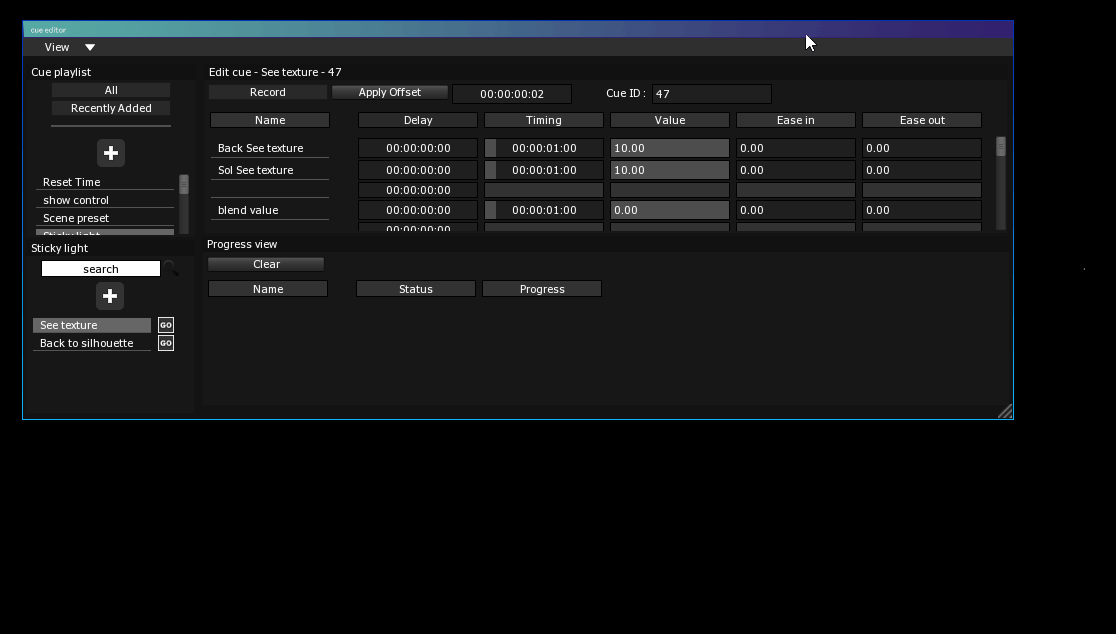Image resolution: width=1116 pixels, height=634 pixels.
Task: Show All cue playlists
Action: click(111, 90)
